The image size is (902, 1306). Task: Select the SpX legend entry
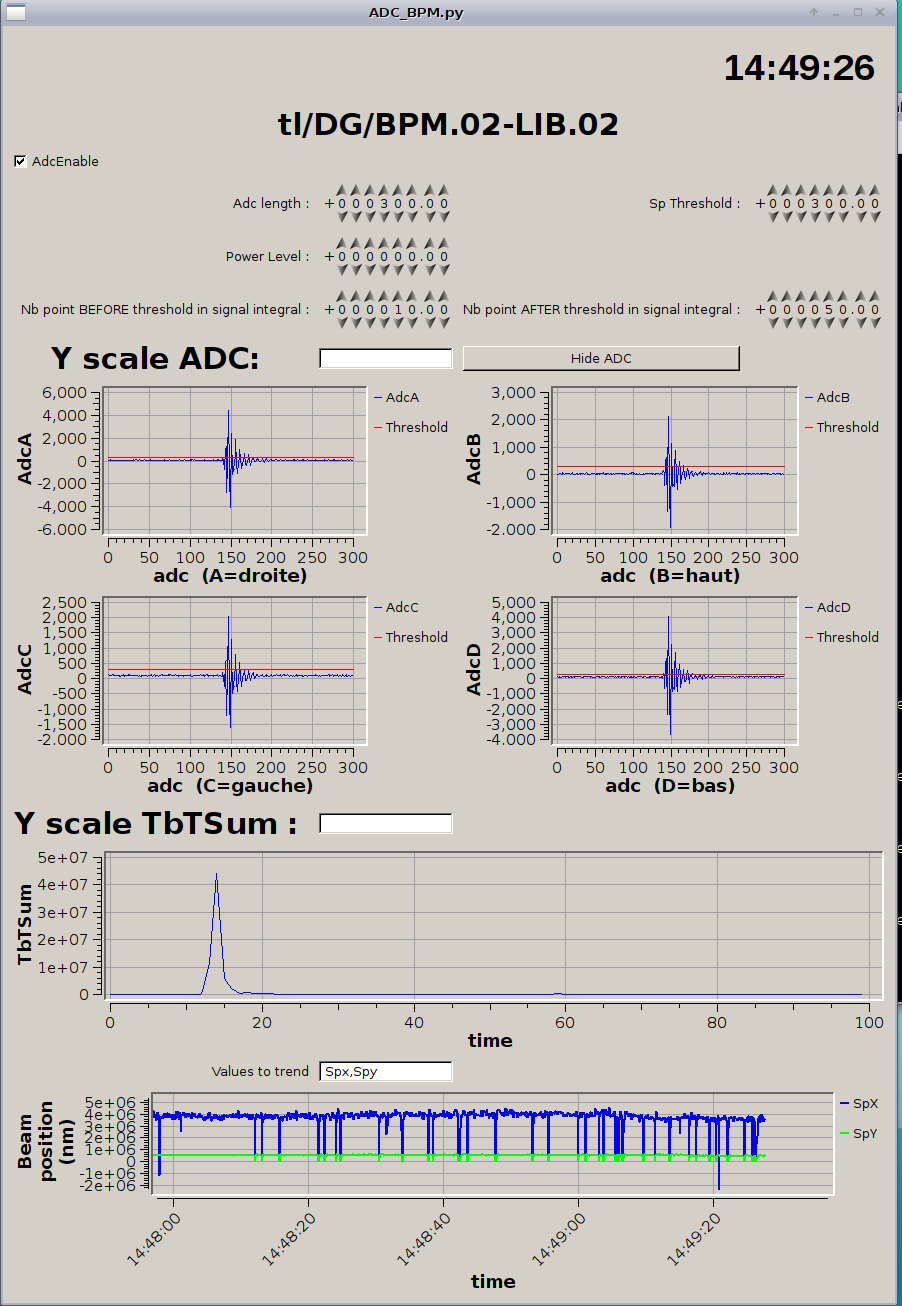click(x=865, y=1103)
